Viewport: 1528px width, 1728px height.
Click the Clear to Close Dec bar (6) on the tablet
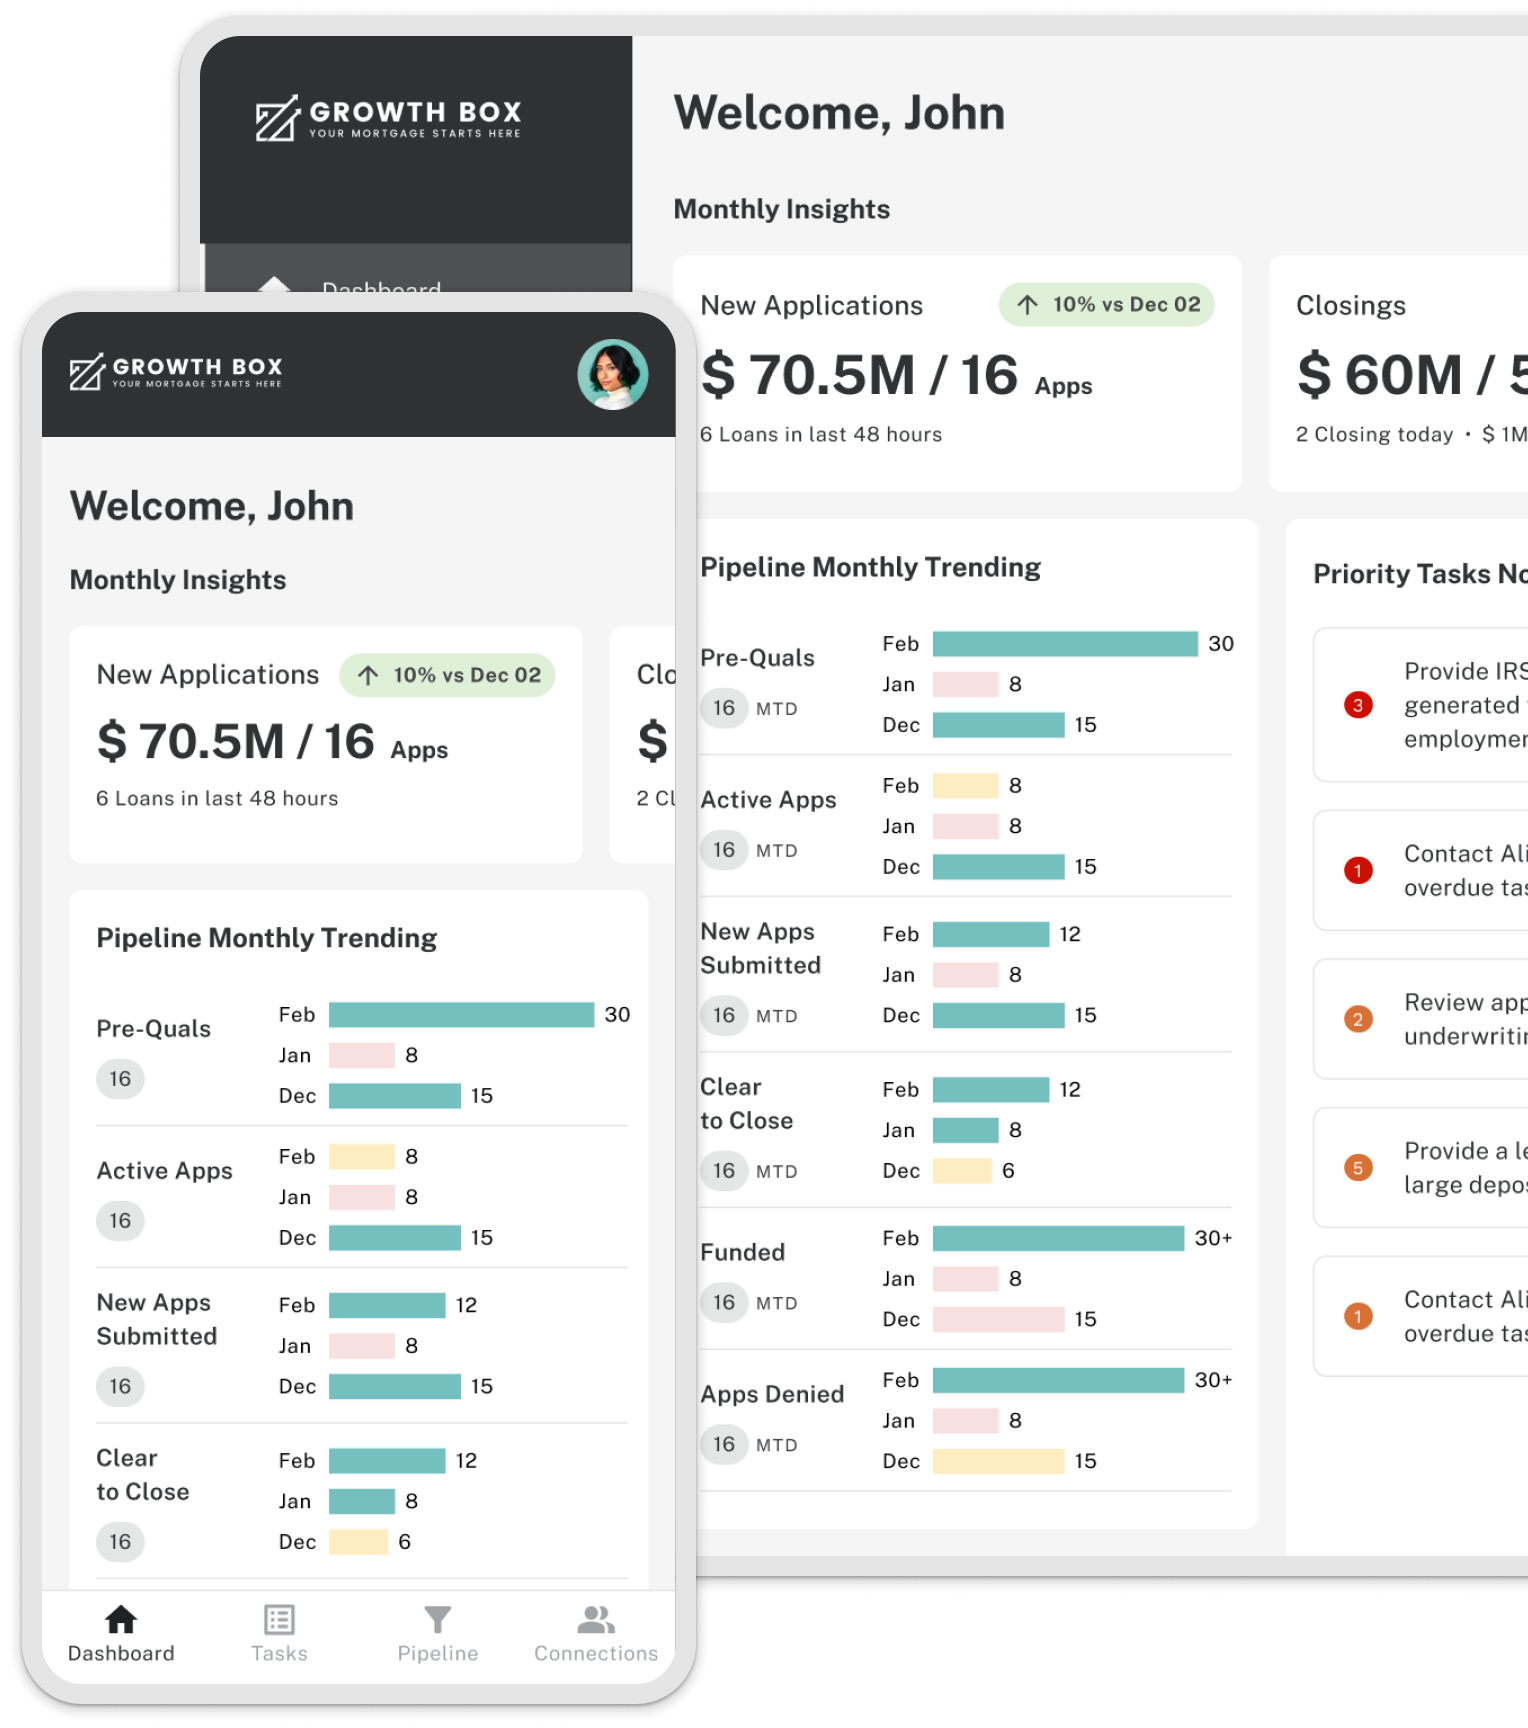[x=962, y=1171]
